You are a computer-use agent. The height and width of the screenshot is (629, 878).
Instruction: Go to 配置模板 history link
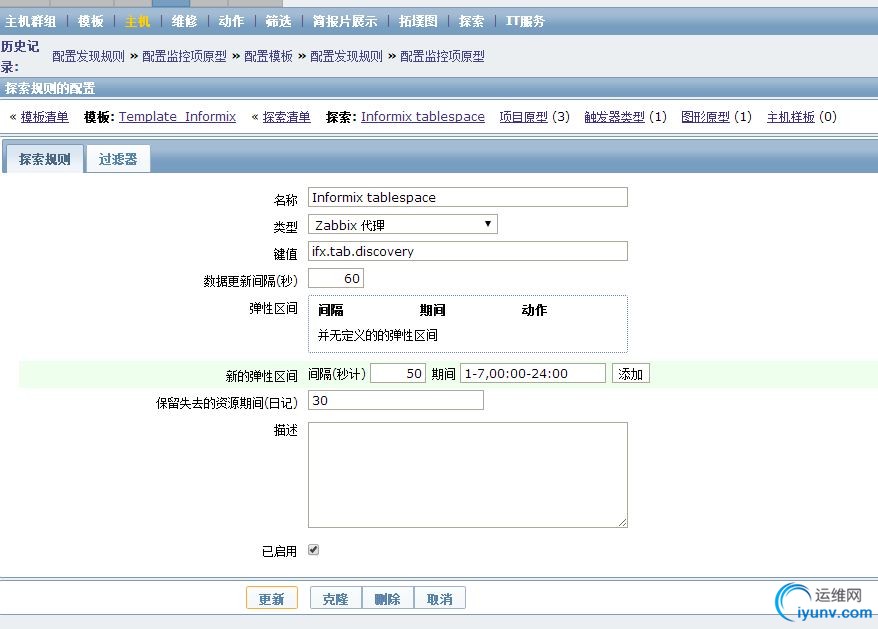click(268, 56)
